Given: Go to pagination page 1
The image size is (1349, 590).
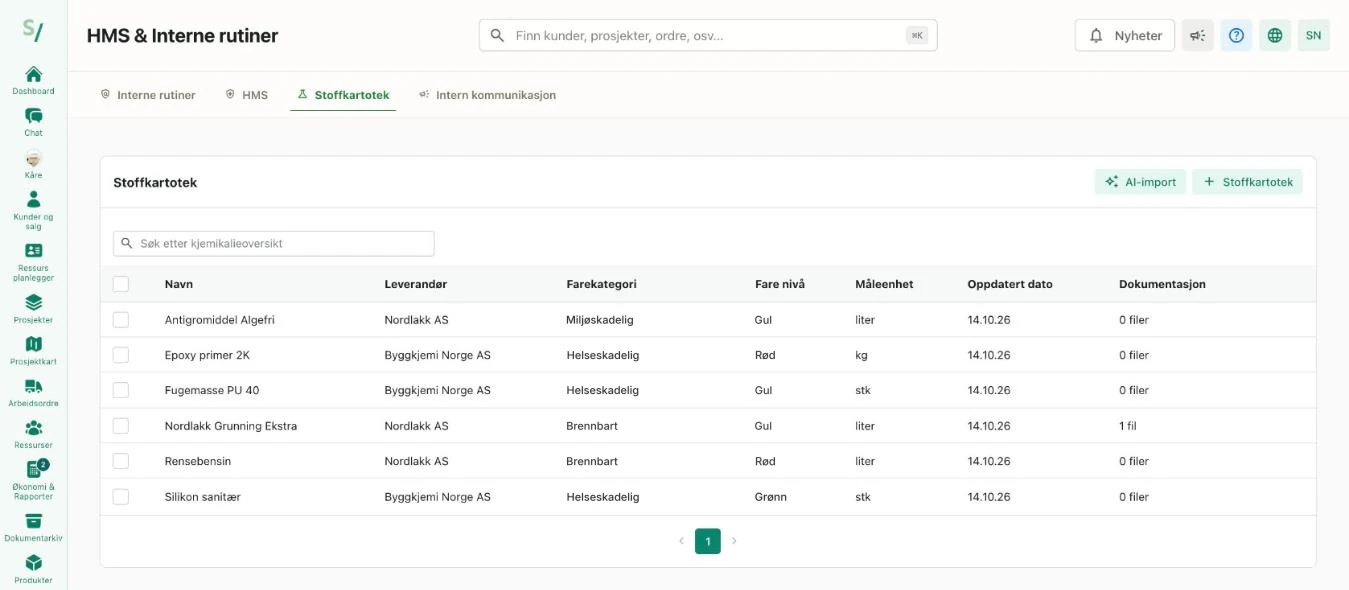Looking at the screenshot, I should tap(708, 541).
